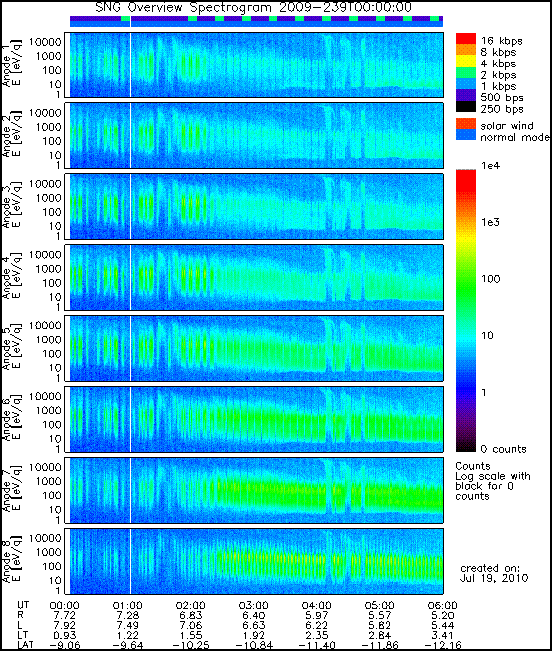
Task: Click the solar wind mode swatch
Action: [466, 124]
